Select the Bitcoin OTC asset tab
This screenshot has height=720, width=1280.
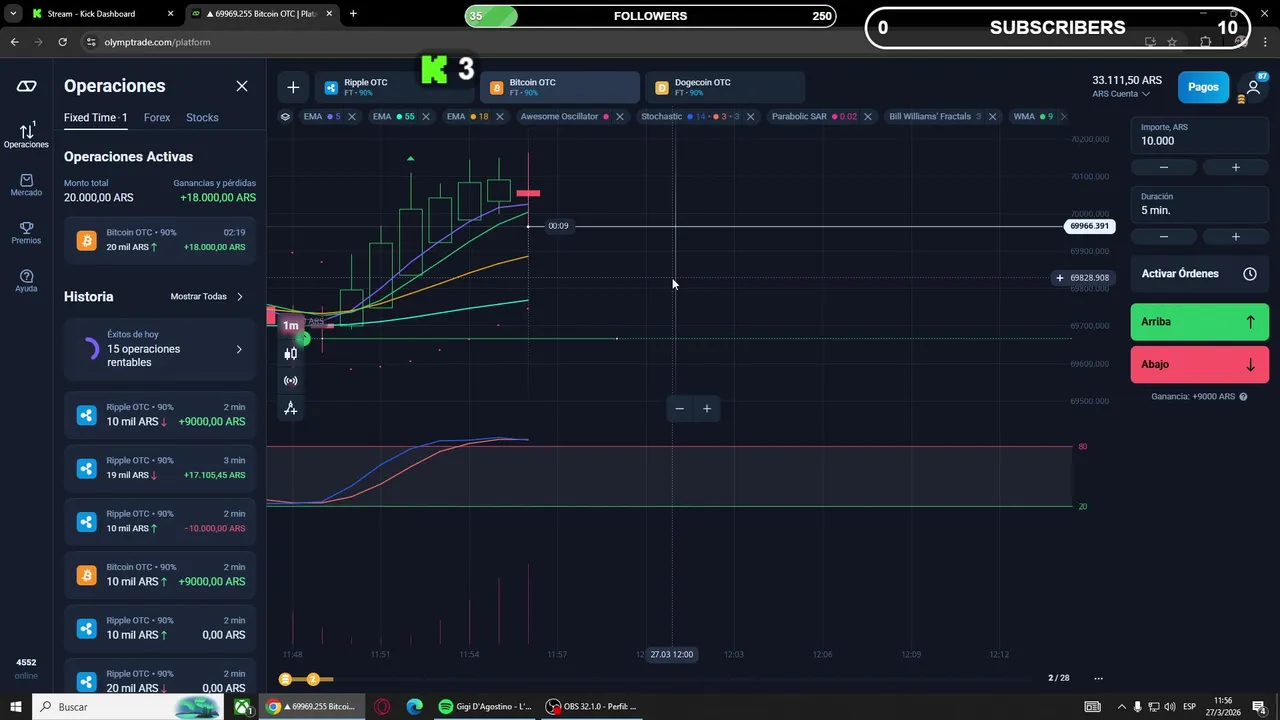pyautogui.click(x=559, y=88)
